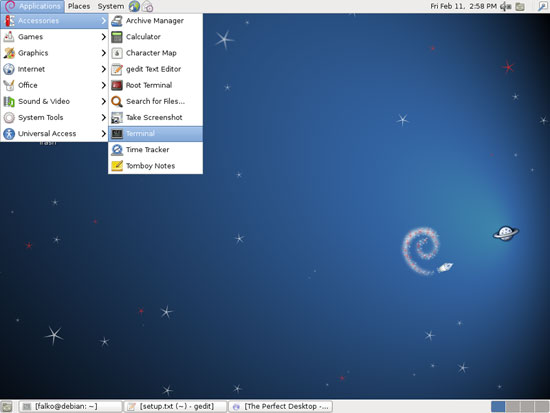Open Archive Manager from the Accessories menu
This screenshot has width=550, height=413.
(x=155, y=21)
